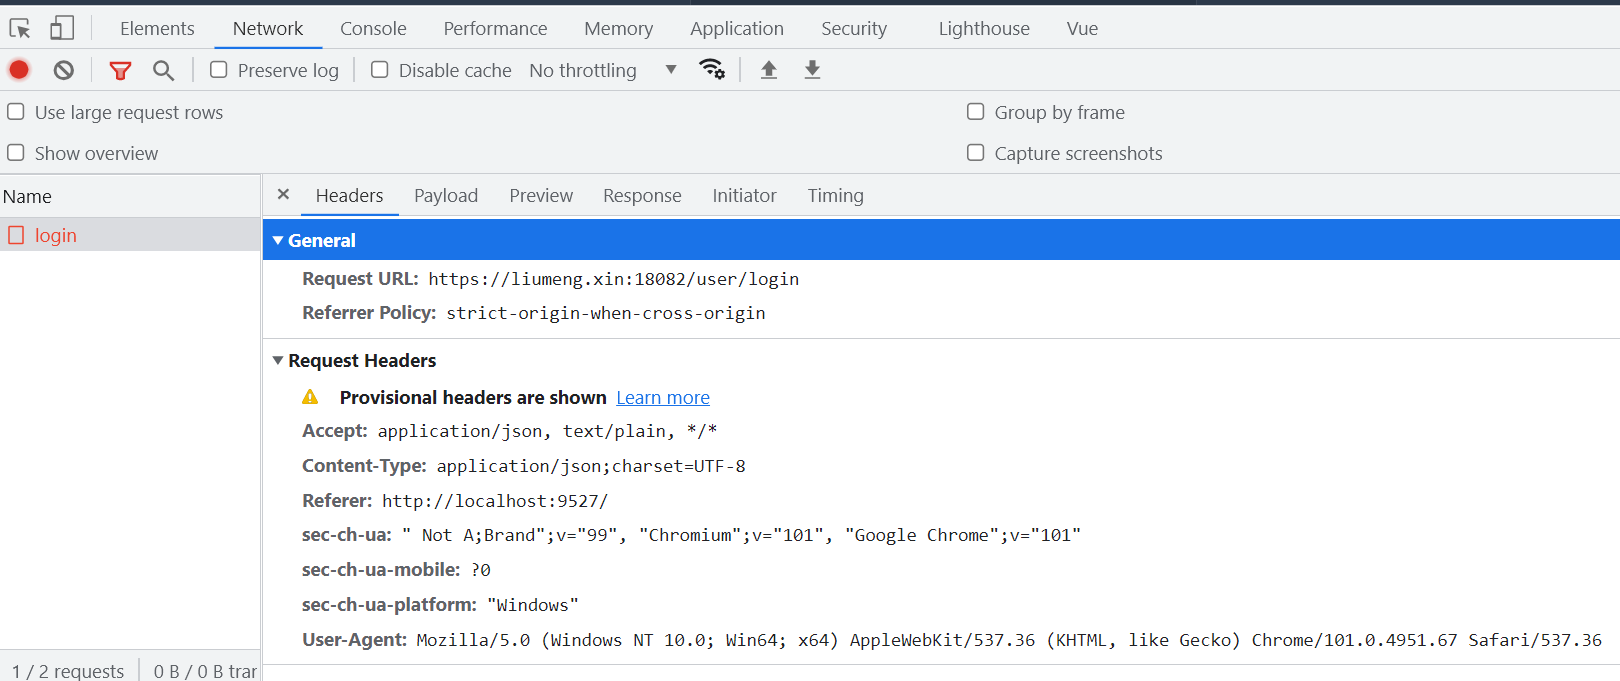This screenshot has width=1620, height=681.
Task: Open the Learn more link
Action: (663, 398)
